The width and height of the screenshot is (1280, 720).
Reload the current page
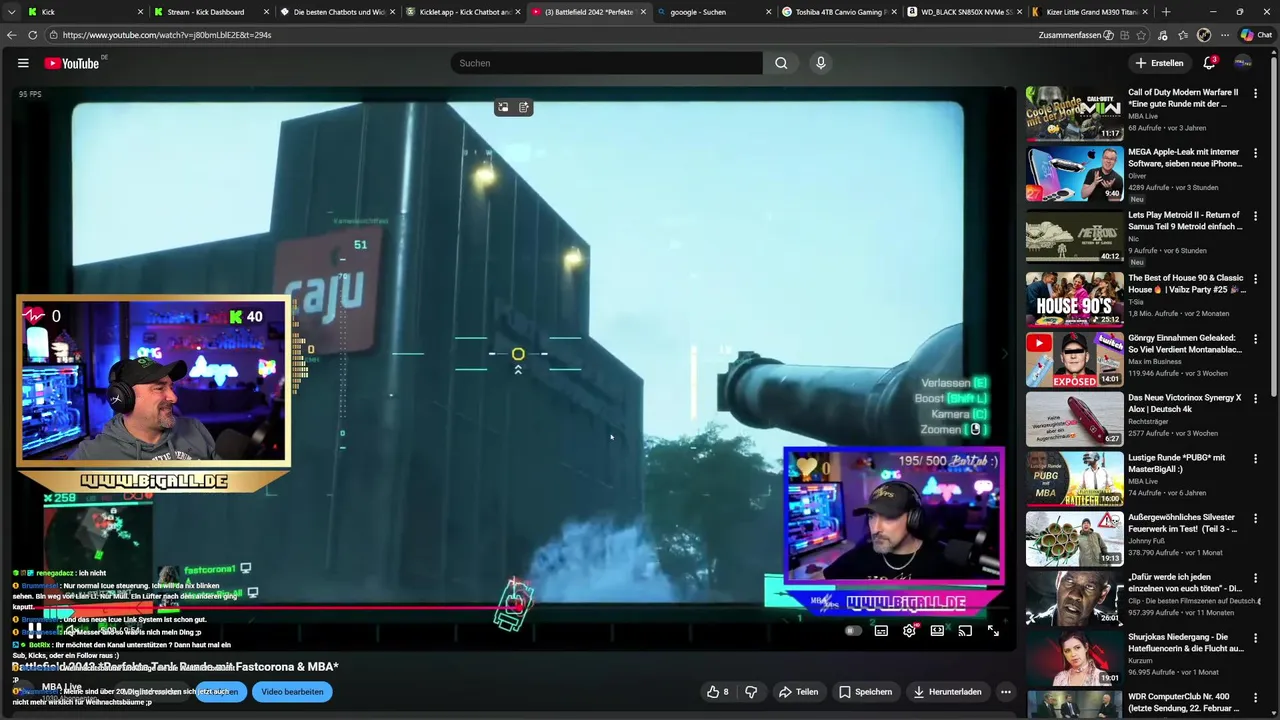coord(33,35)
